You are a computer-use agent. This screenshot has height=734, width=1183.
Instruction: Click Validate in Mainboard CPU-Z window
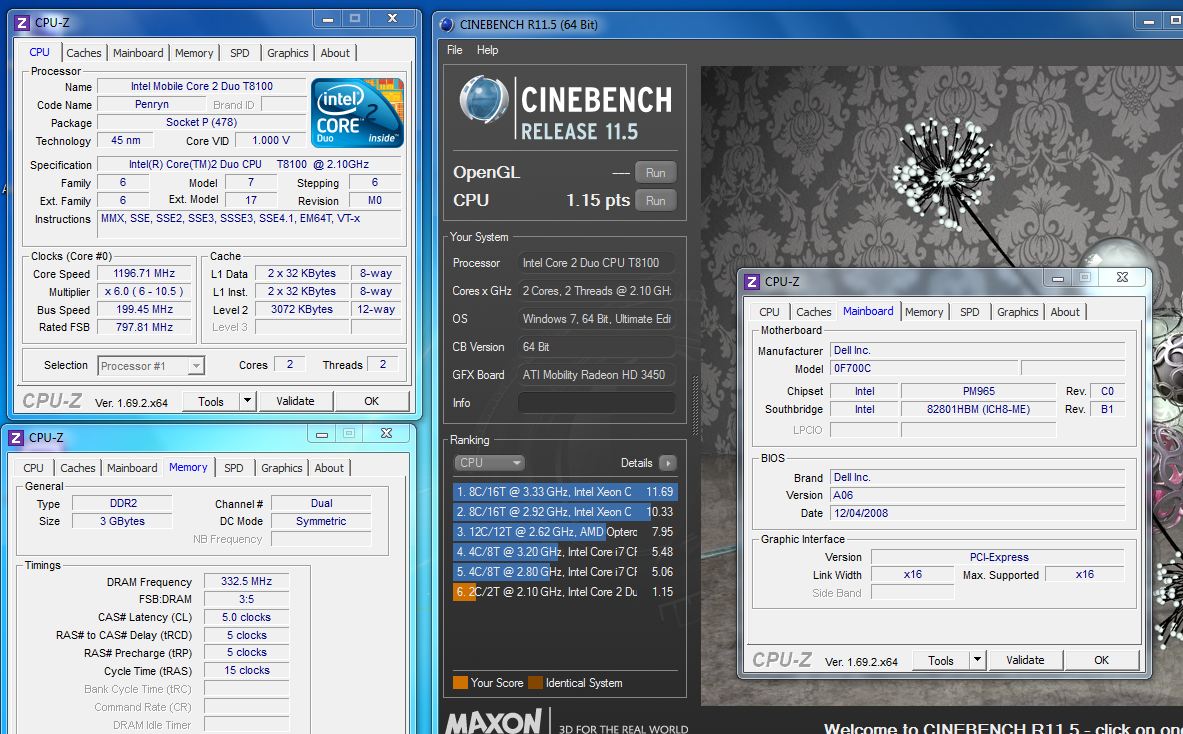[1025, 660]
